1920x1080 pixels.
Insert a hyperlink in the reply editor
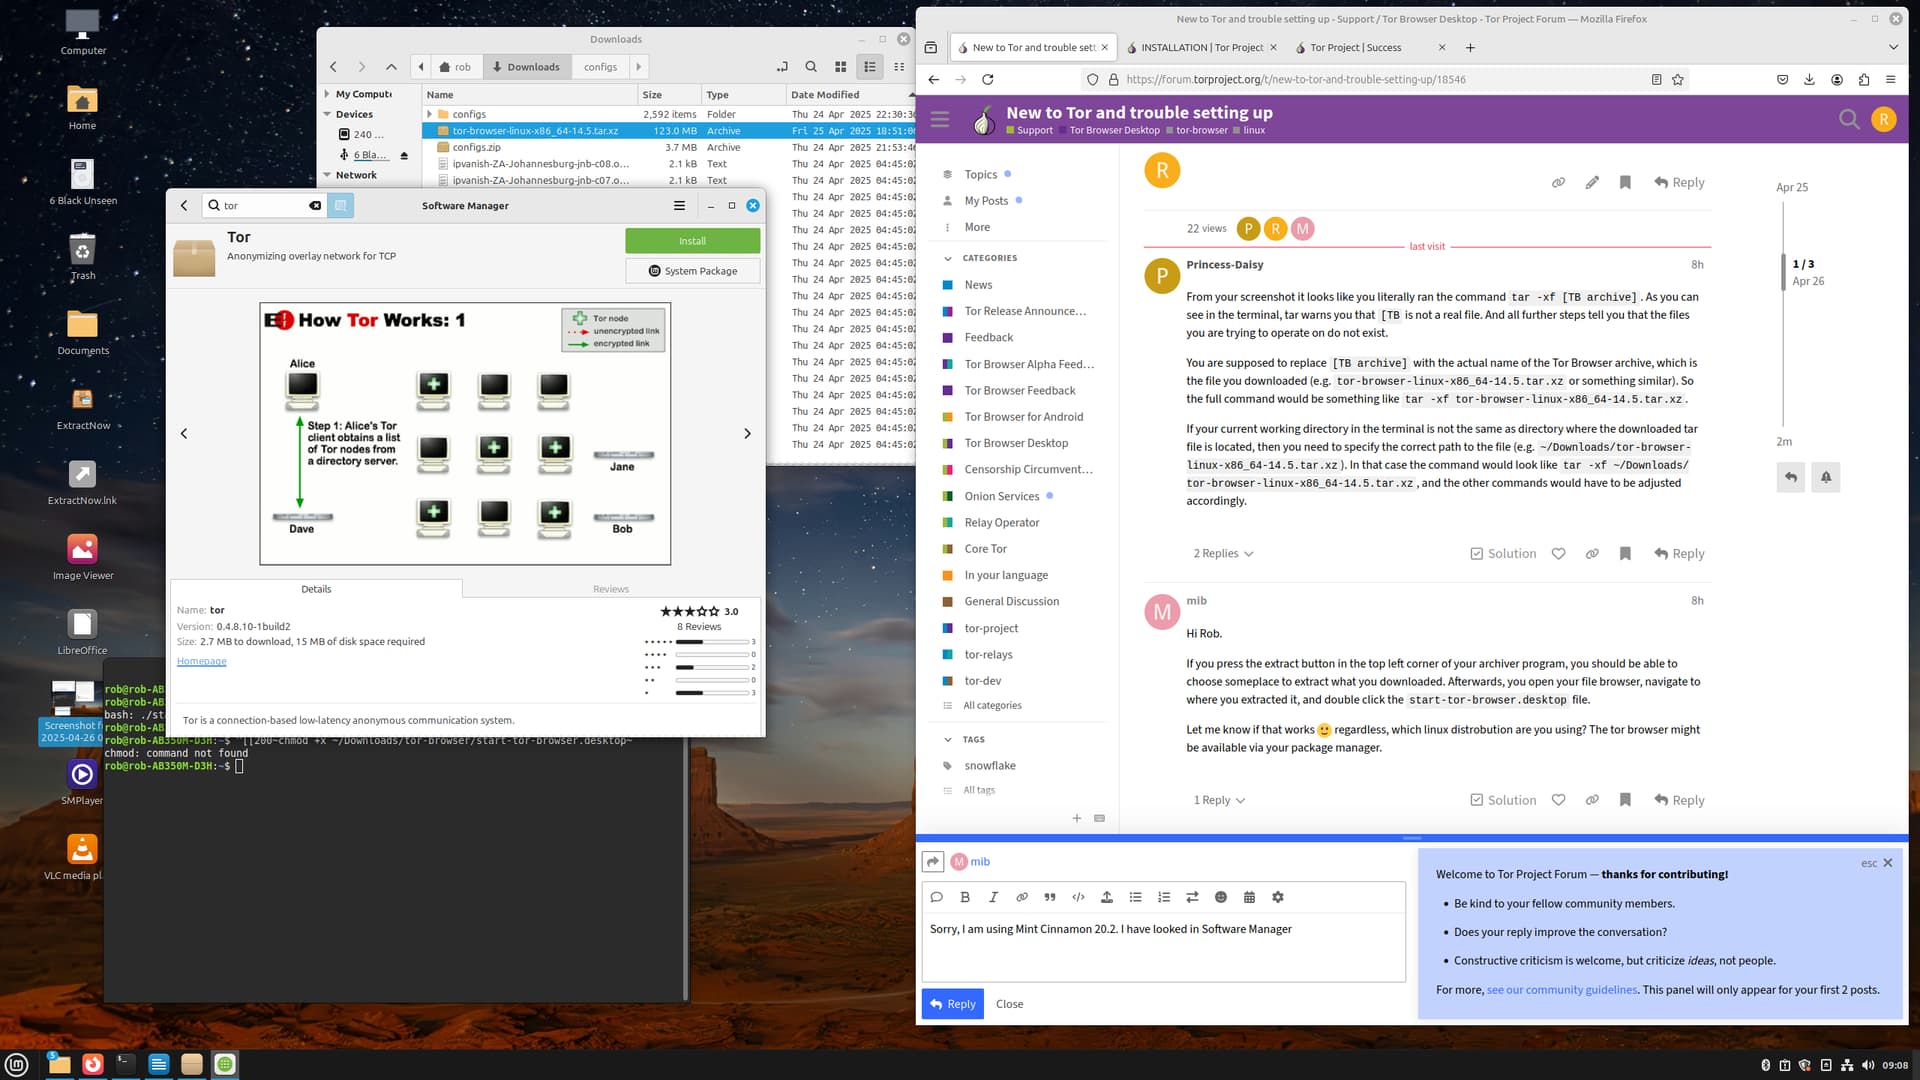pyautogui.click(x=1022, y=897)
